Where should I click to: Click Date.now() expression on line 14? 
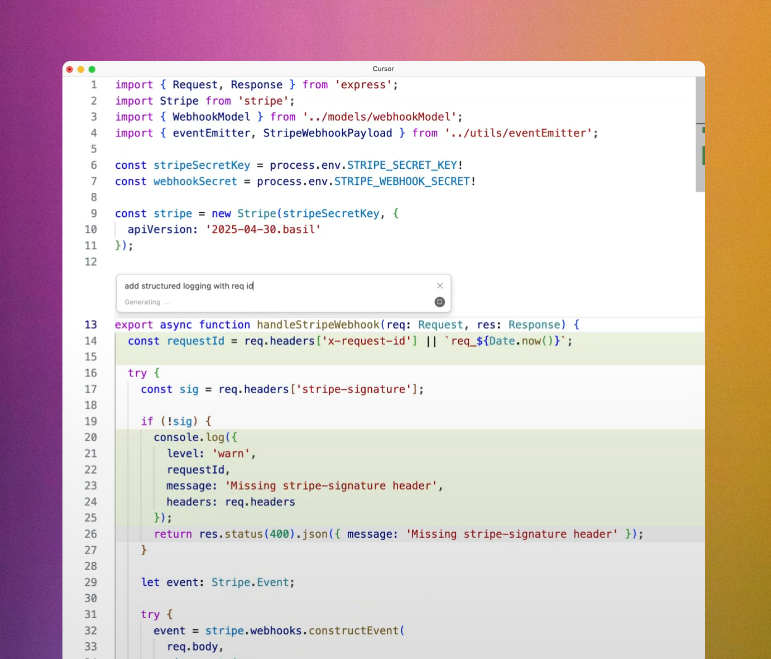click(x=521, y=341)
